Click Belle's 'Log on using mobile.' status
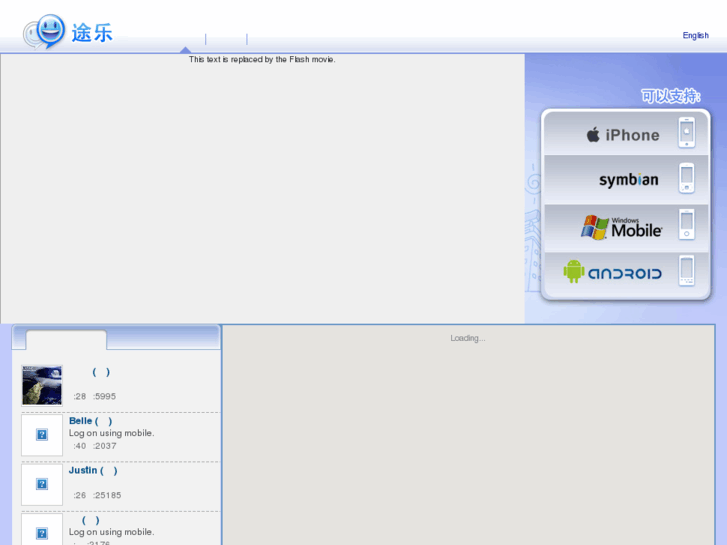Image resolution: width=727 pixels, height=545 pixels. tap(111, 433)
